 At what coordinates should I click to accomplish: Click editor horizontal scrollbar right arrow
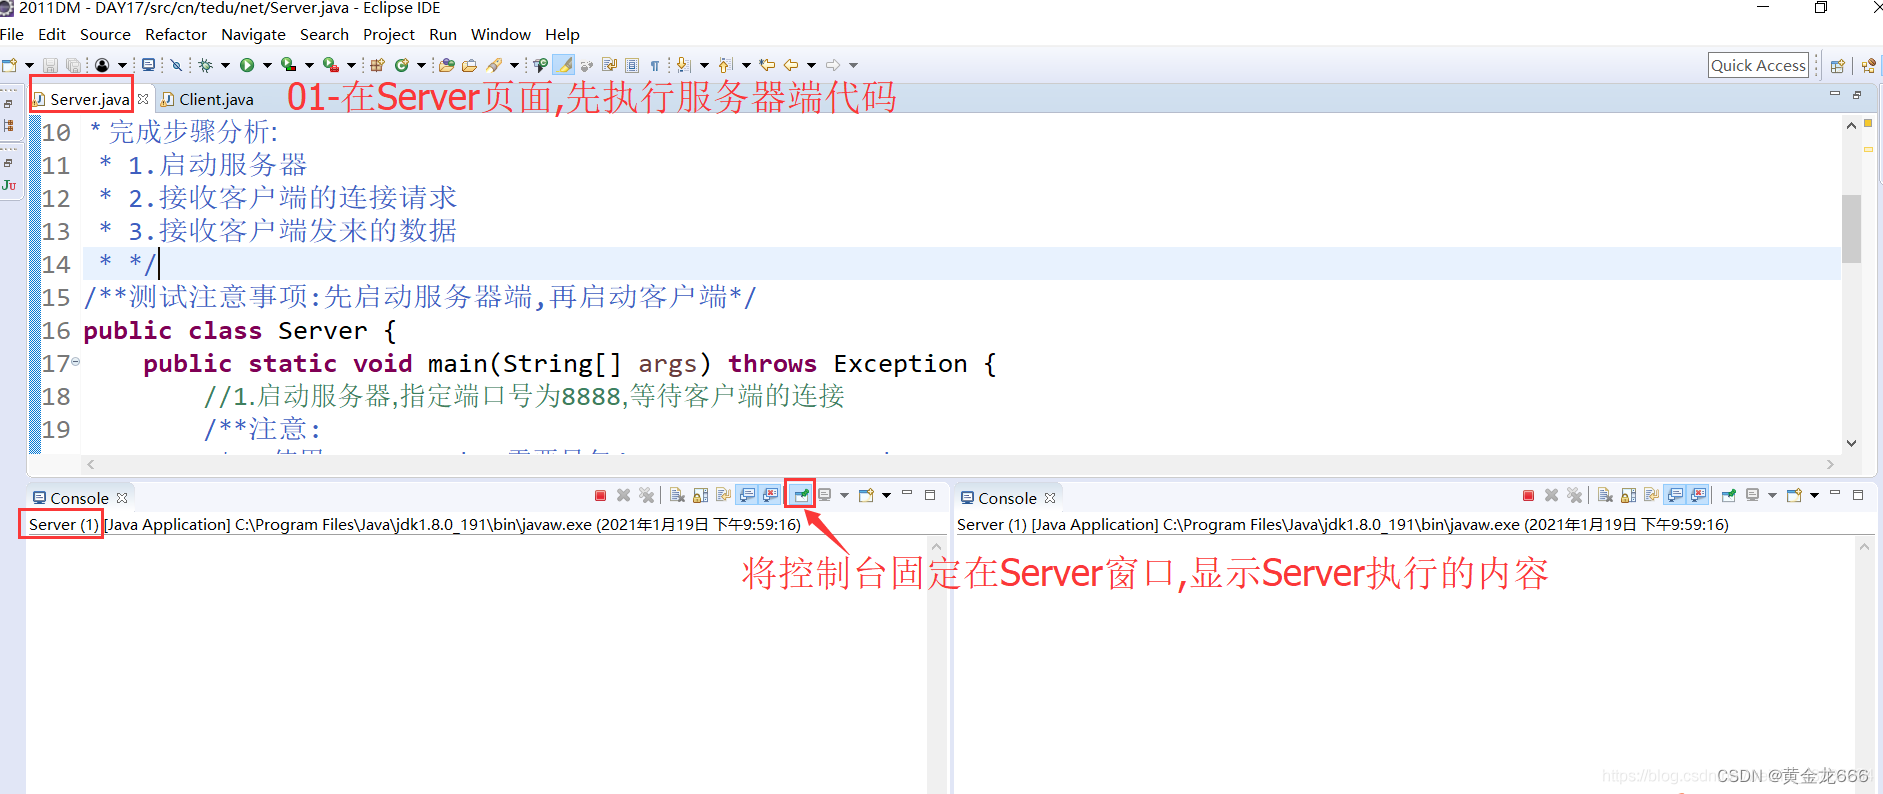[1830, 464]
